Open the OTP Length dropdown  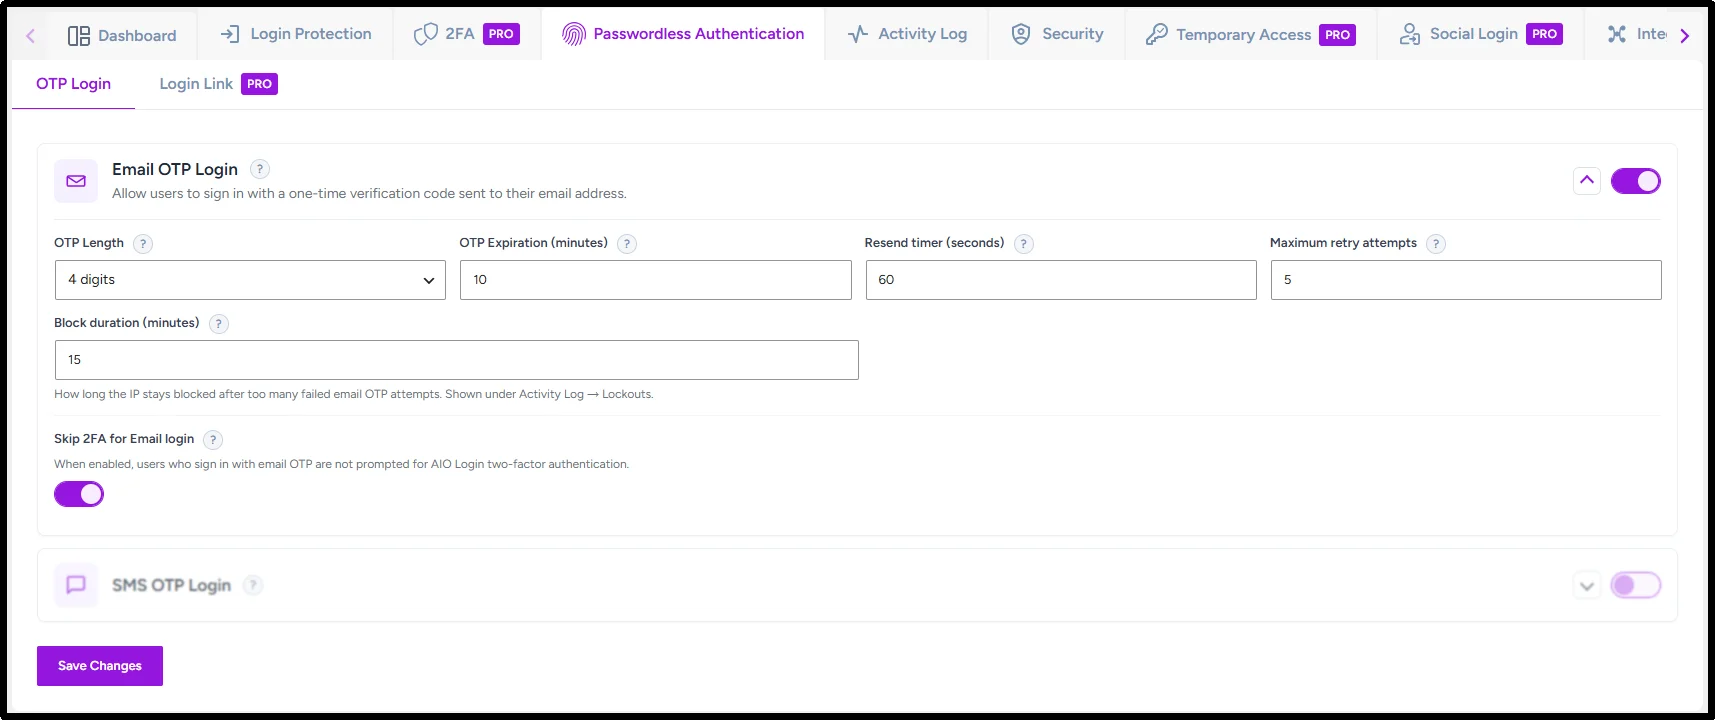point(250,280)
